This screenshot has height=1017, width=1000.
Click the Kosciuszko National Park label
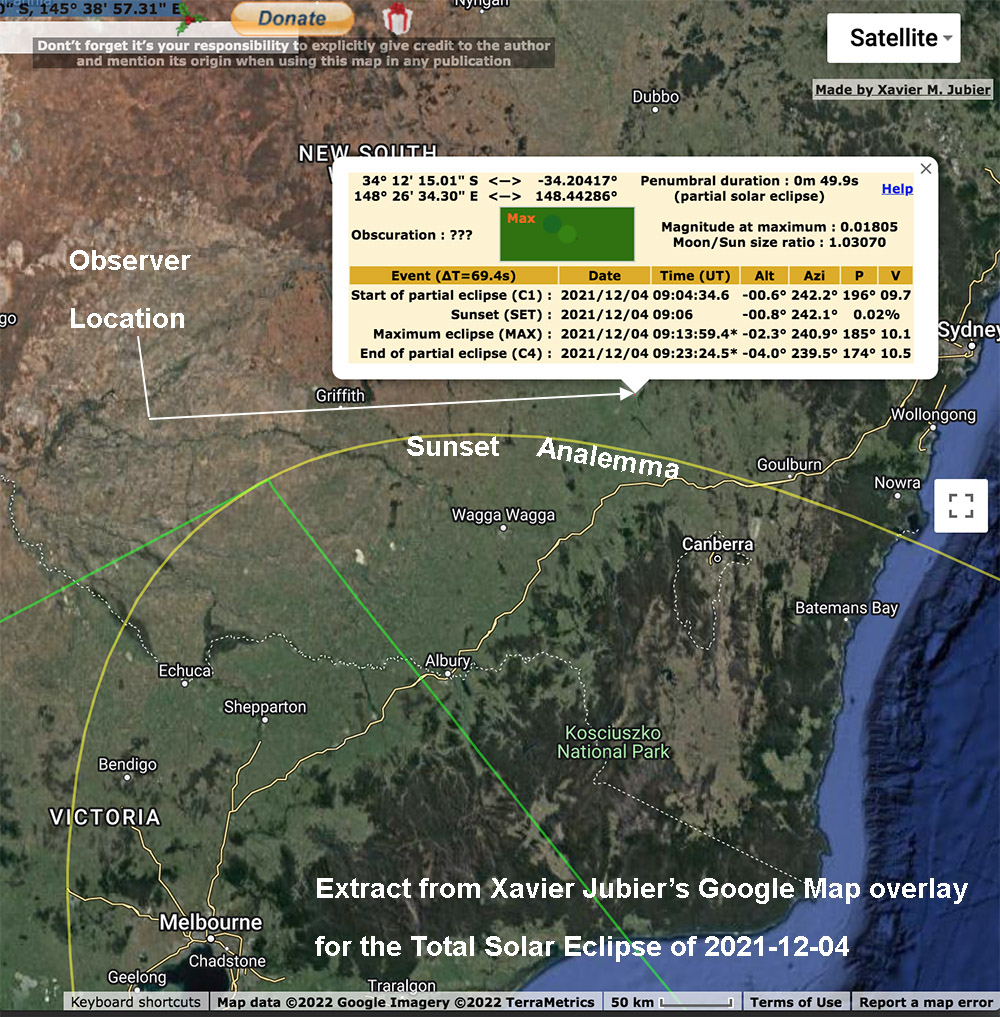[x=613, y=741]
